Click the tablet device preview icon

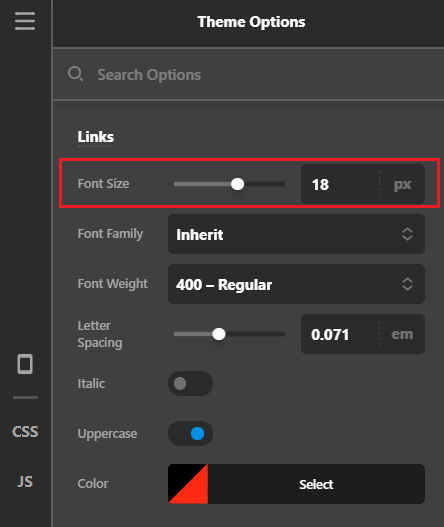25,364
